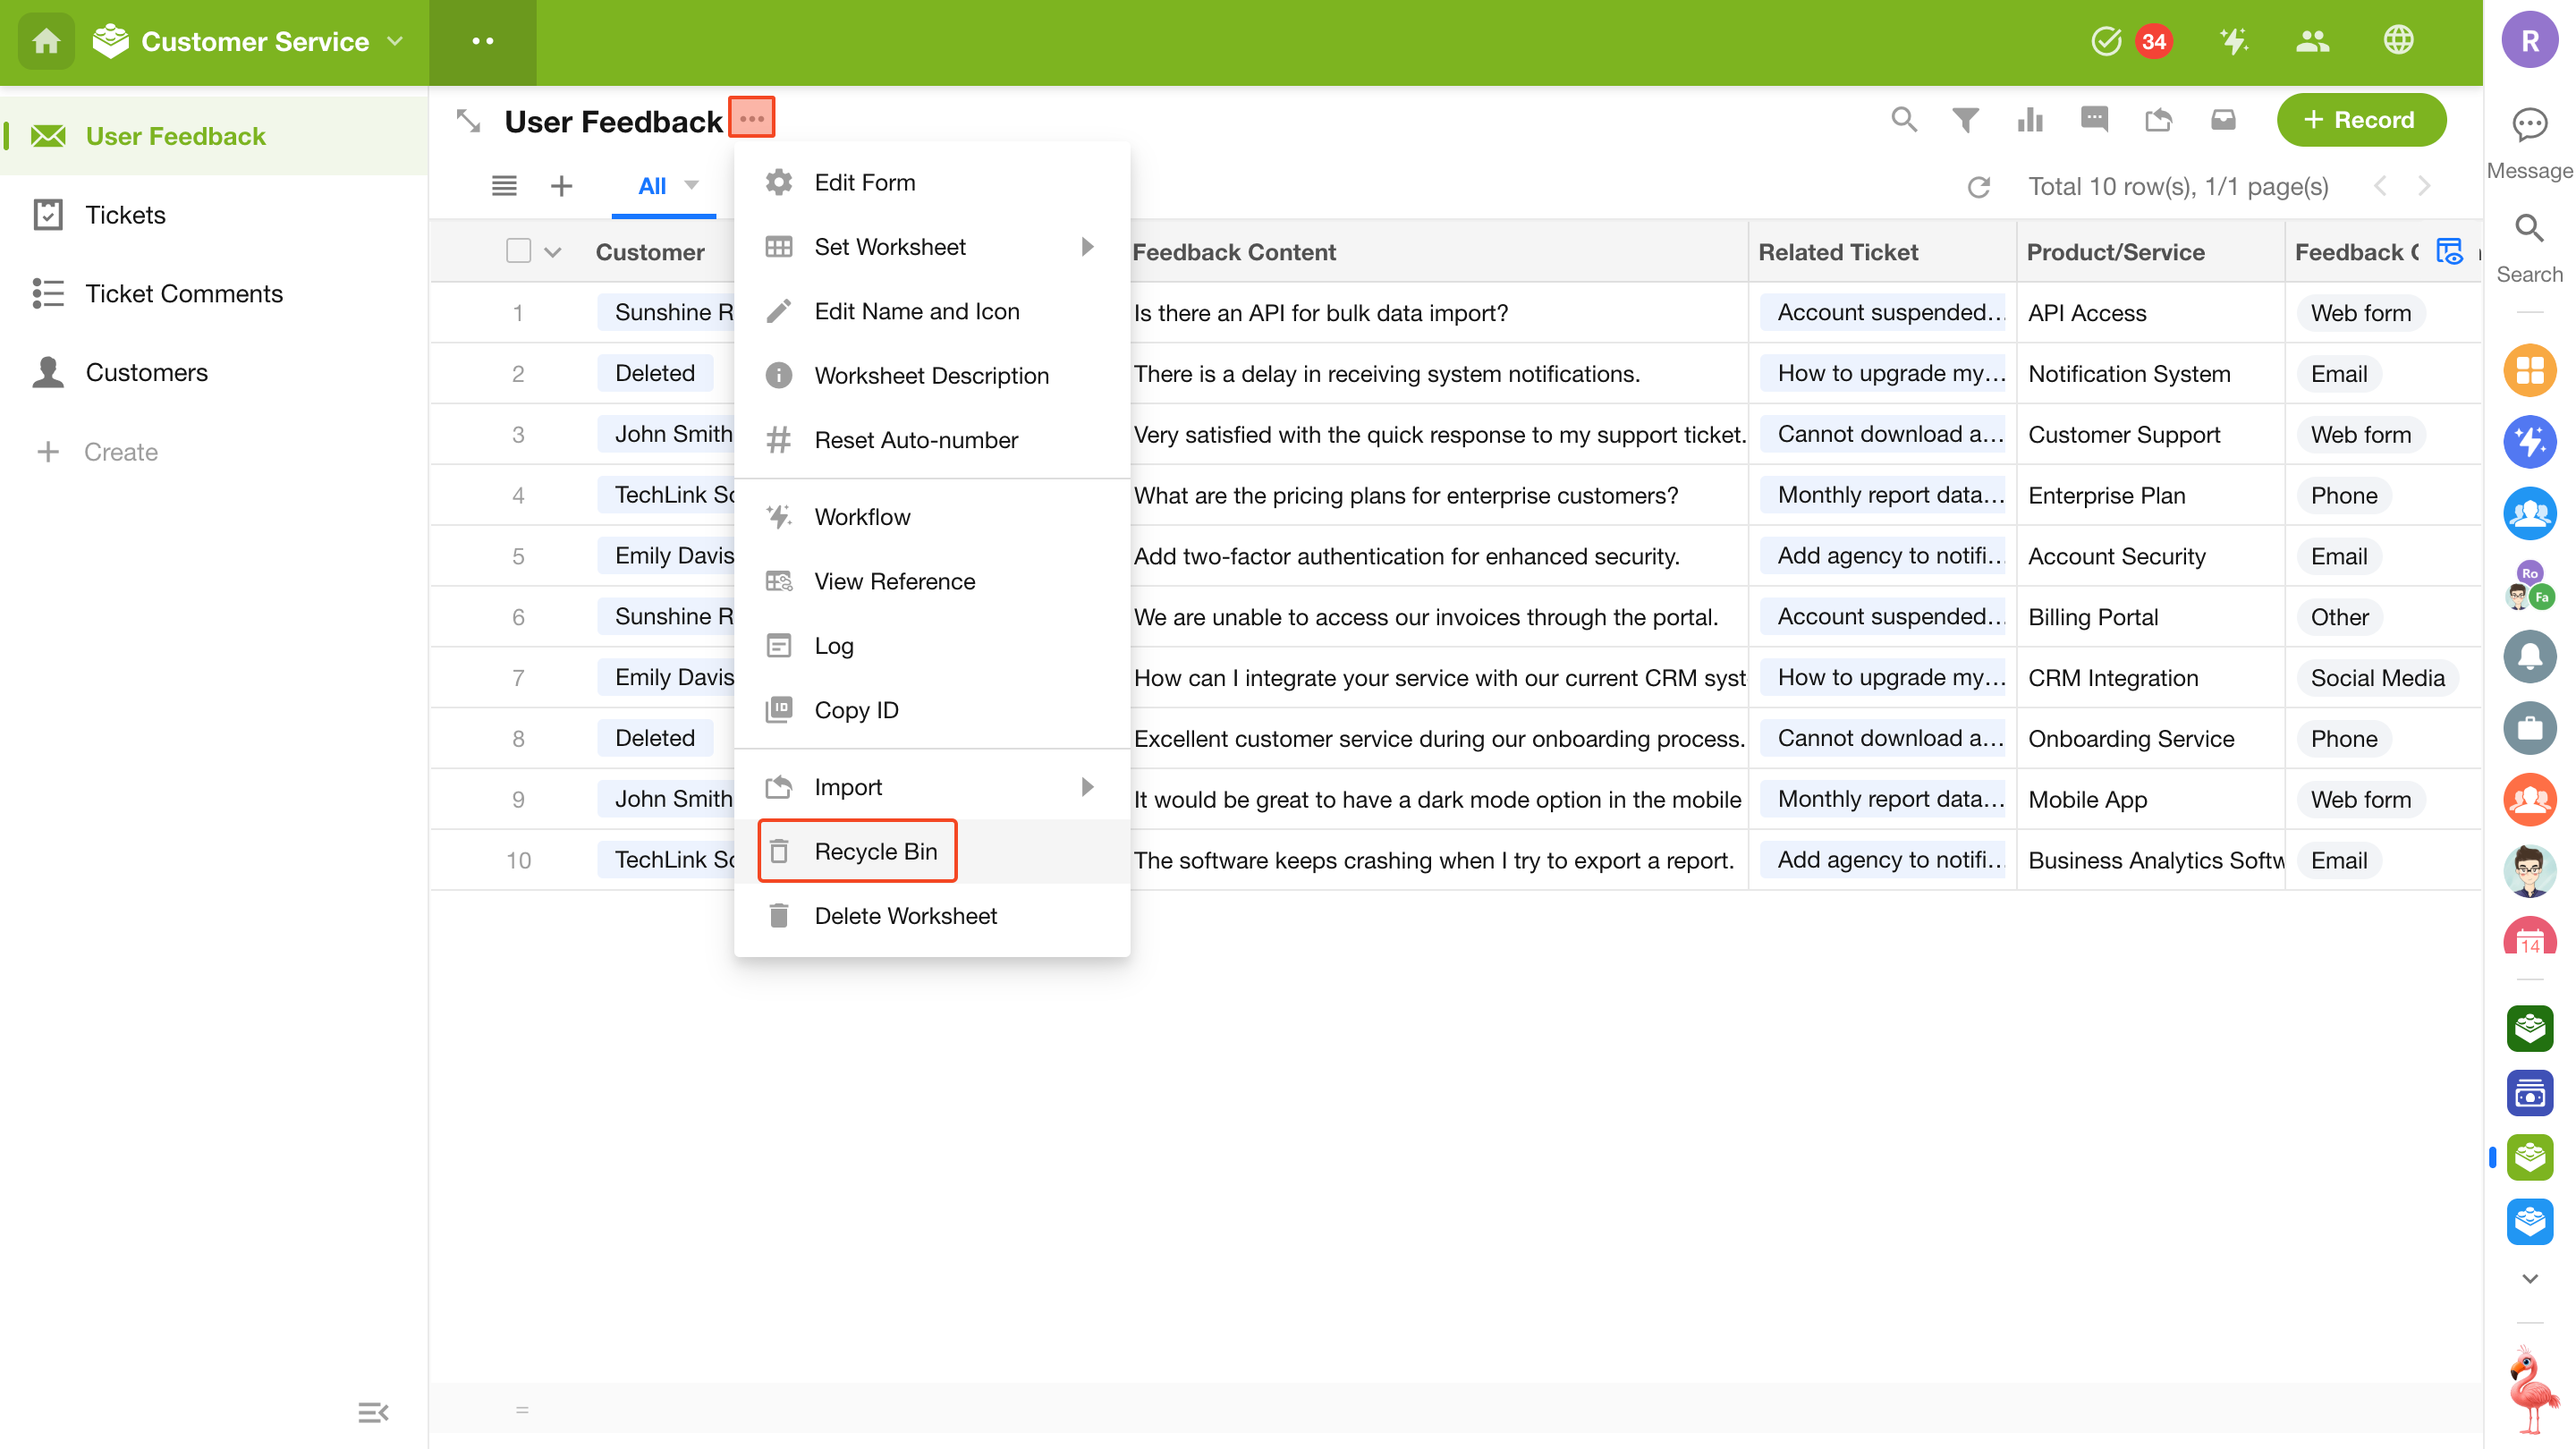Open Message panel in right sidebar
2576x1449 pixels.
click(2529, 140)
